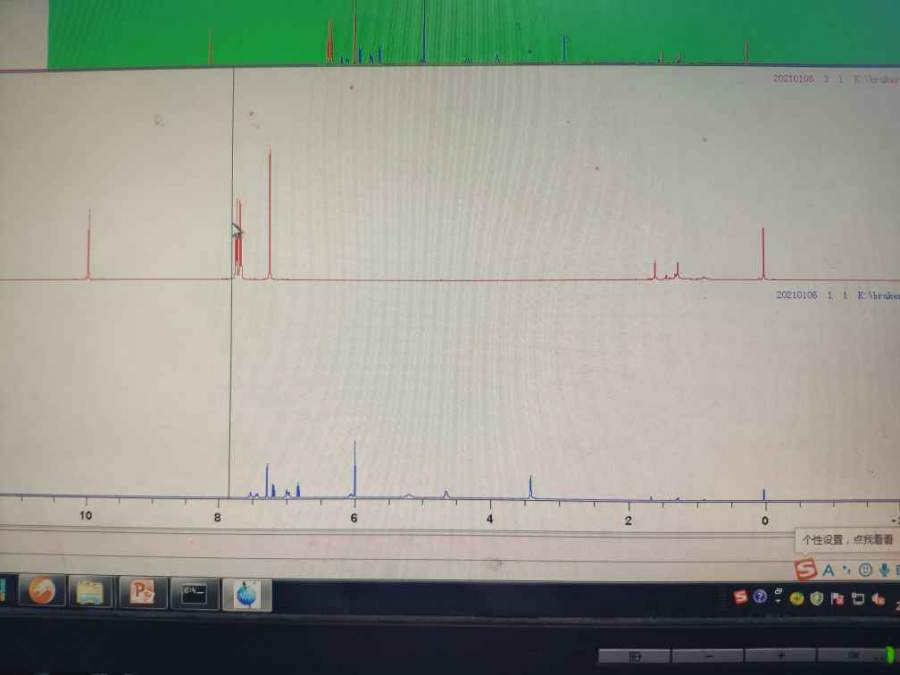Click axis label 8 on ppm scale

coord(217,517)
